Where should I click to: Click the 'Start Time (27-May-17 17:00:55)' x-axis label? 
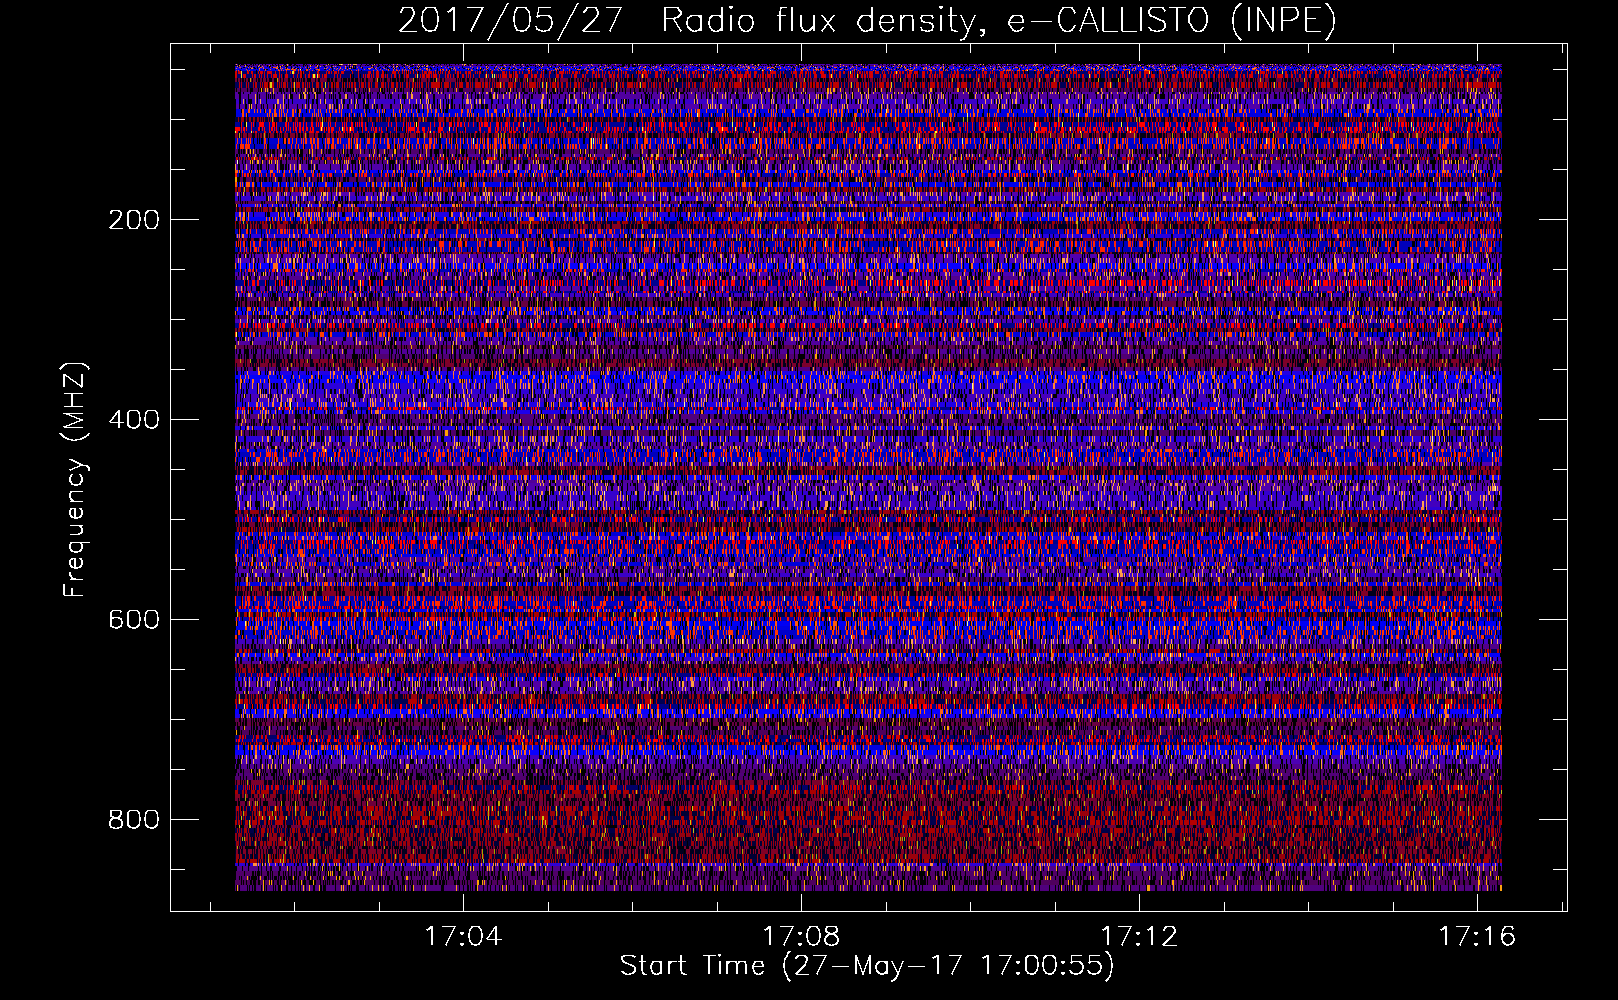[x=867, y=966]
